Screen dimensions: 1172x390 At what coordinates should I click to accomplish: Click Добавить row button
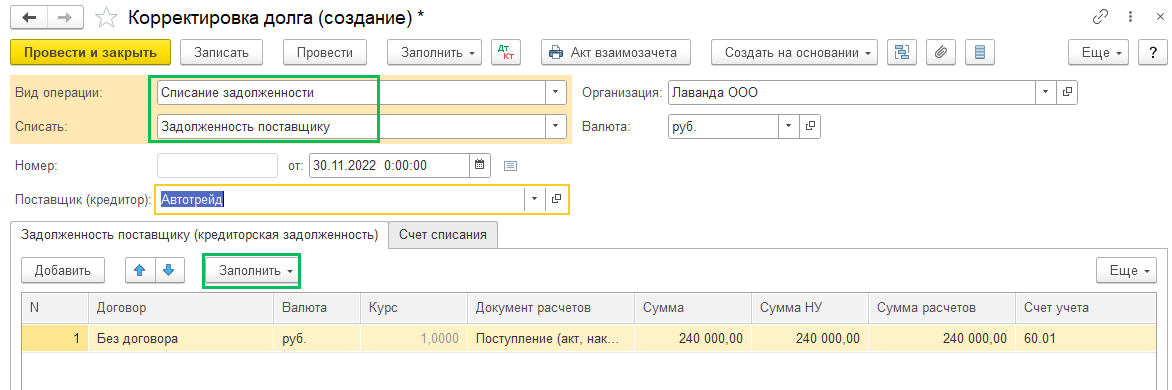[63, 270]
